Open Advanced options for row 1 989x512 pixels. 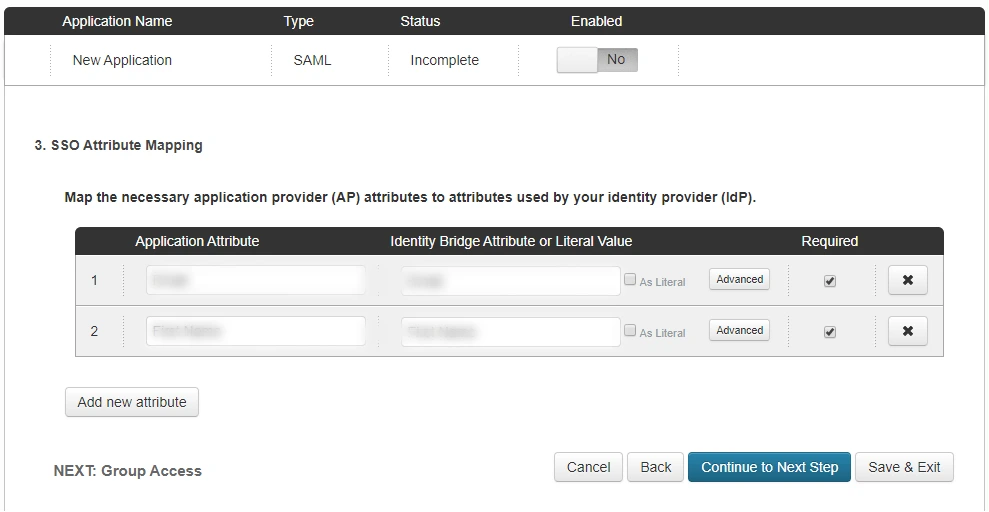point(739,280)
